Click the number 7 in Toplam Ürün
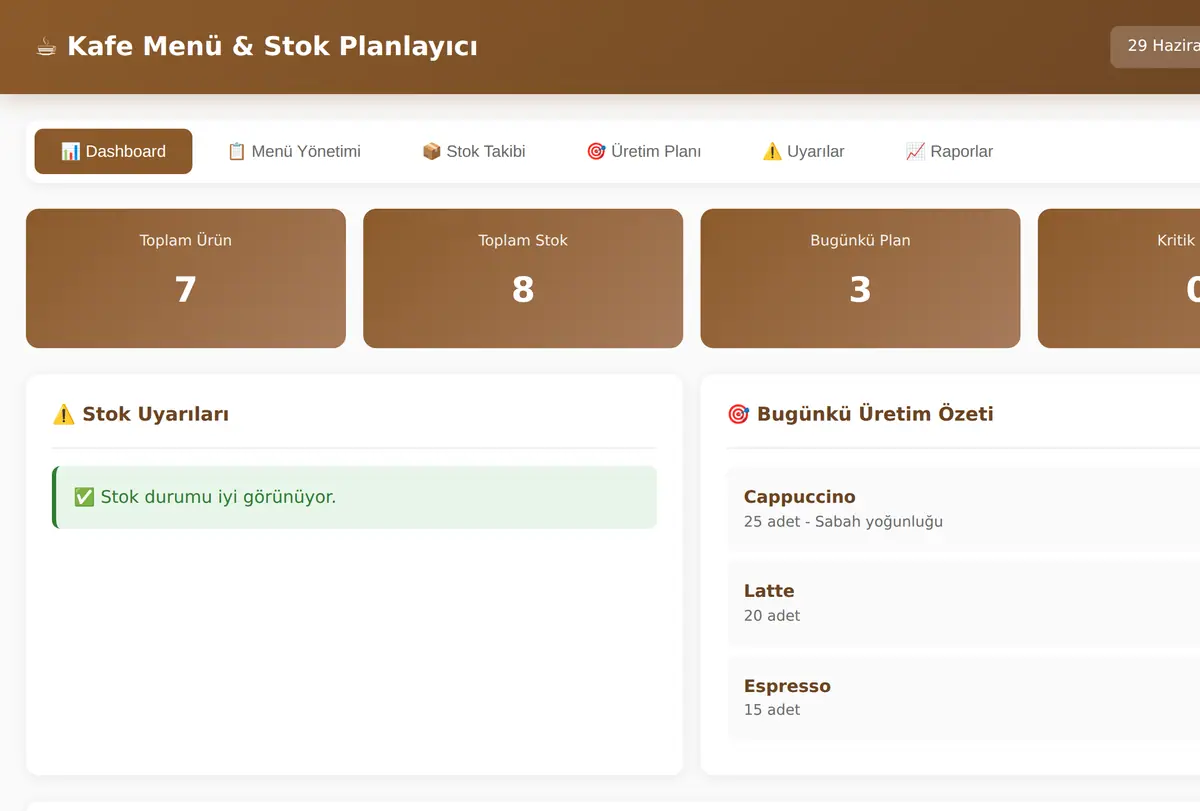Screen dimensions: 1200x811 pos(186,289)
